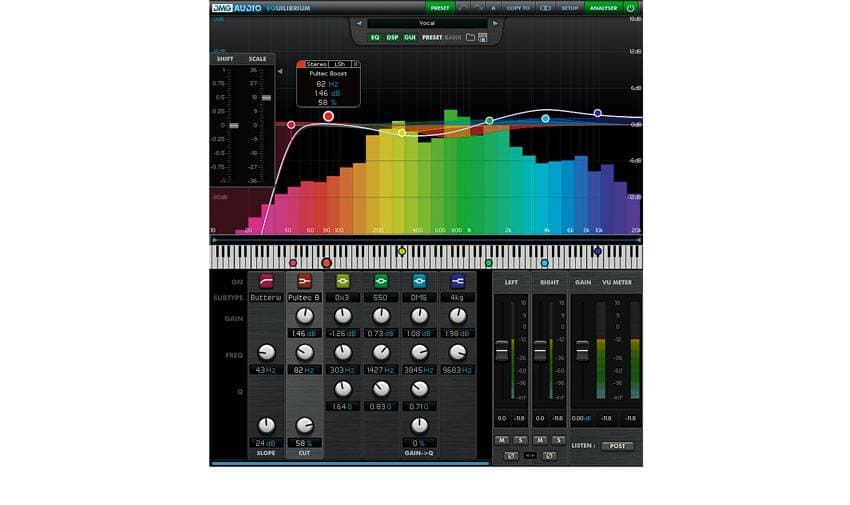The width and height of the screenshot is (850, 505).
Task: Open the DMG subtype dropdown
Action: (419, 297)
